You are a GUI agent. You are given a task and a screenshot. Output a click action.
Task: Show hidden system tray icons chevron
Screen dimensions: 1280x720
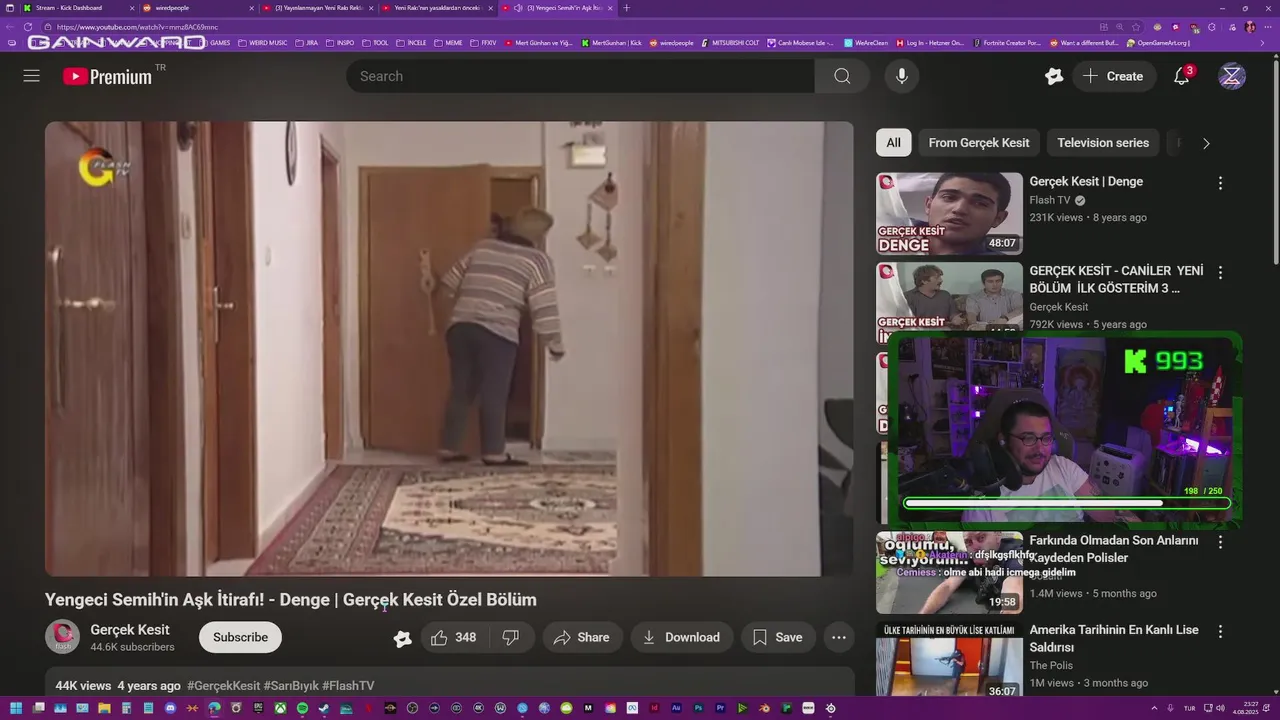[x=1154, y=708]
